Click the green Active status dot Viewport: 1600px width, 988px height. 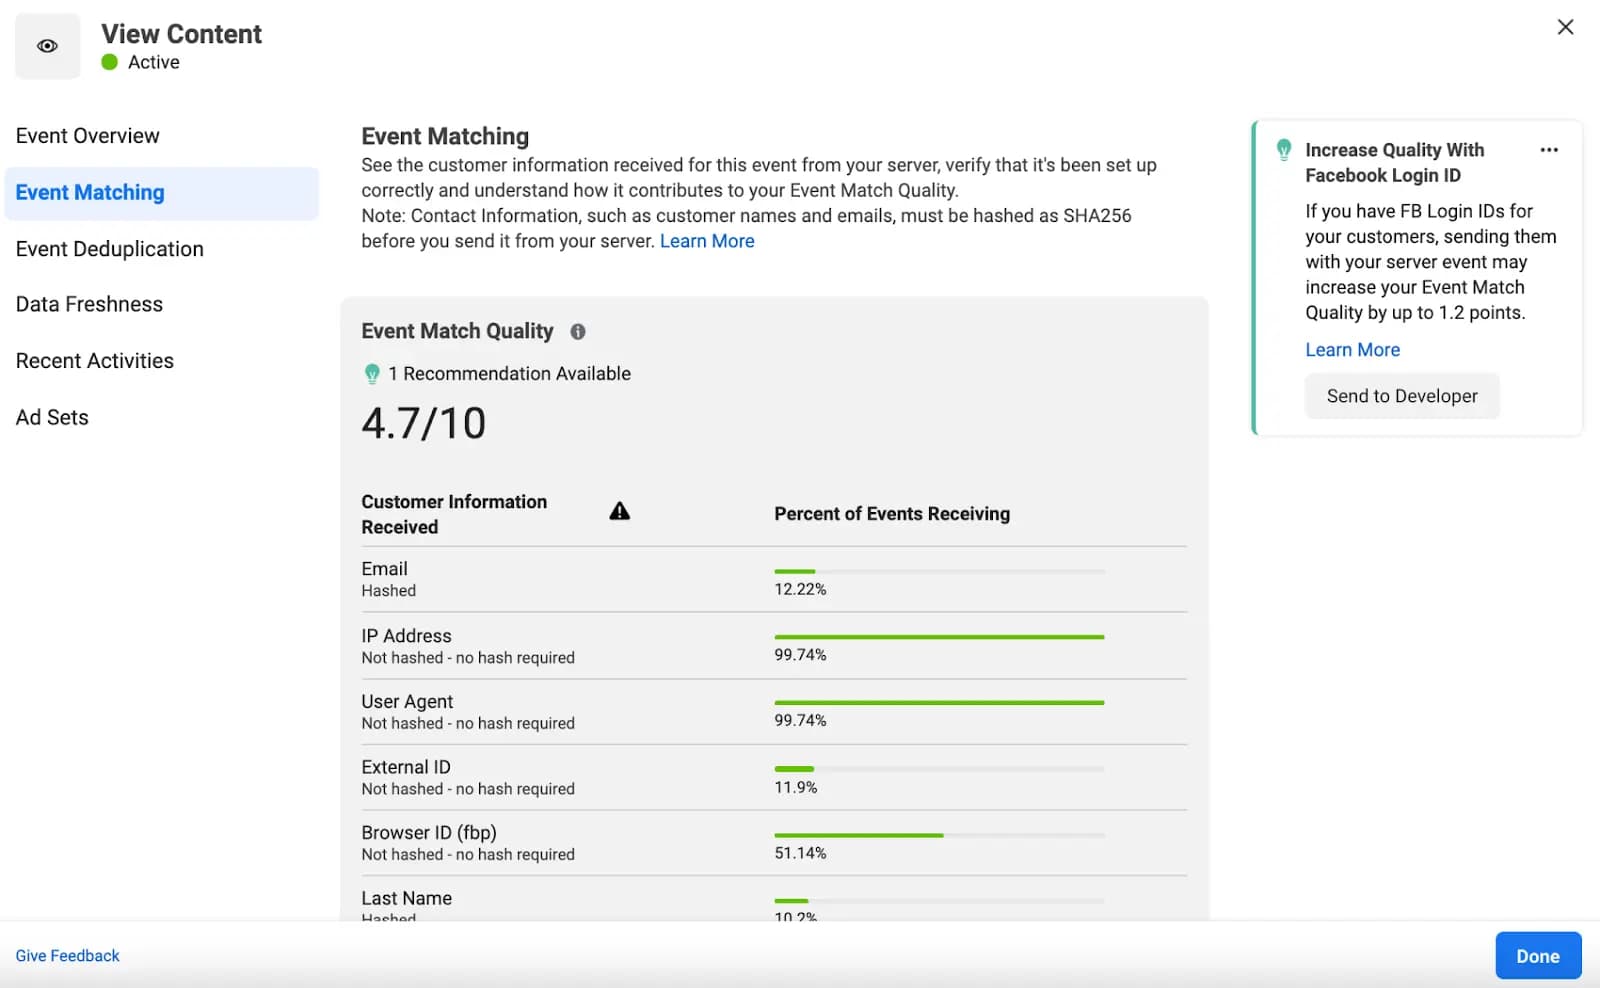(x=110, y=62)
